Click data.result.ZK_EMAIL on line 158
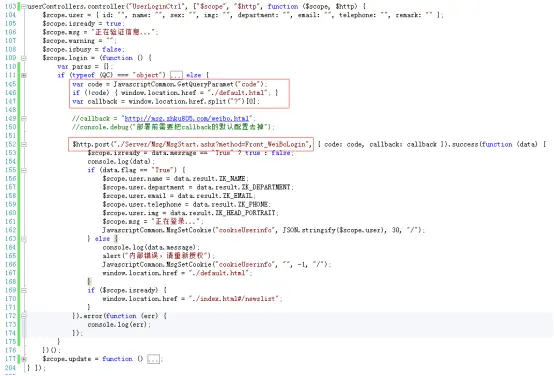554x376 pixels. (215, 196)
